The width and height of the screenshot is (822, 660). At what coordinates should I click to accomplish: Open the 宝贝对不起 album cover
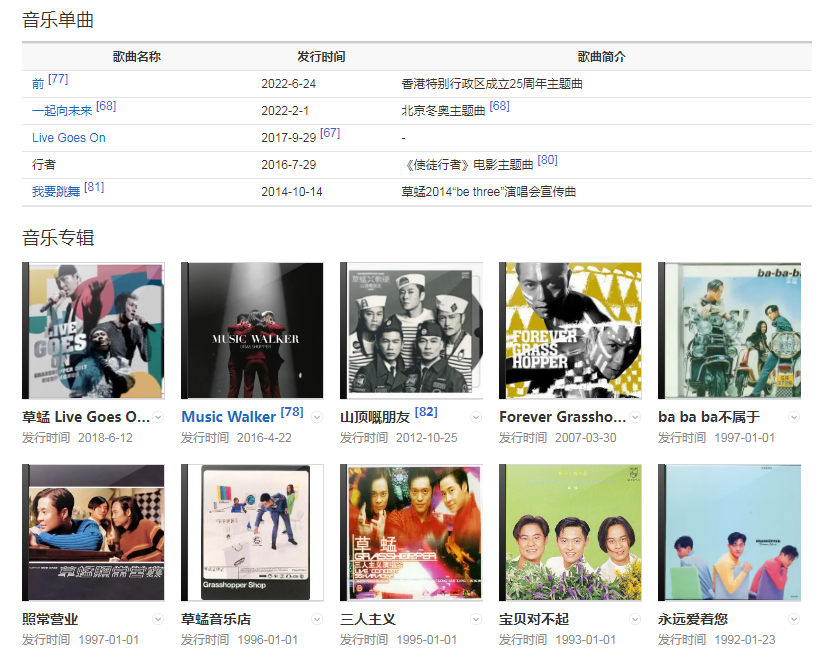point(570,532)
